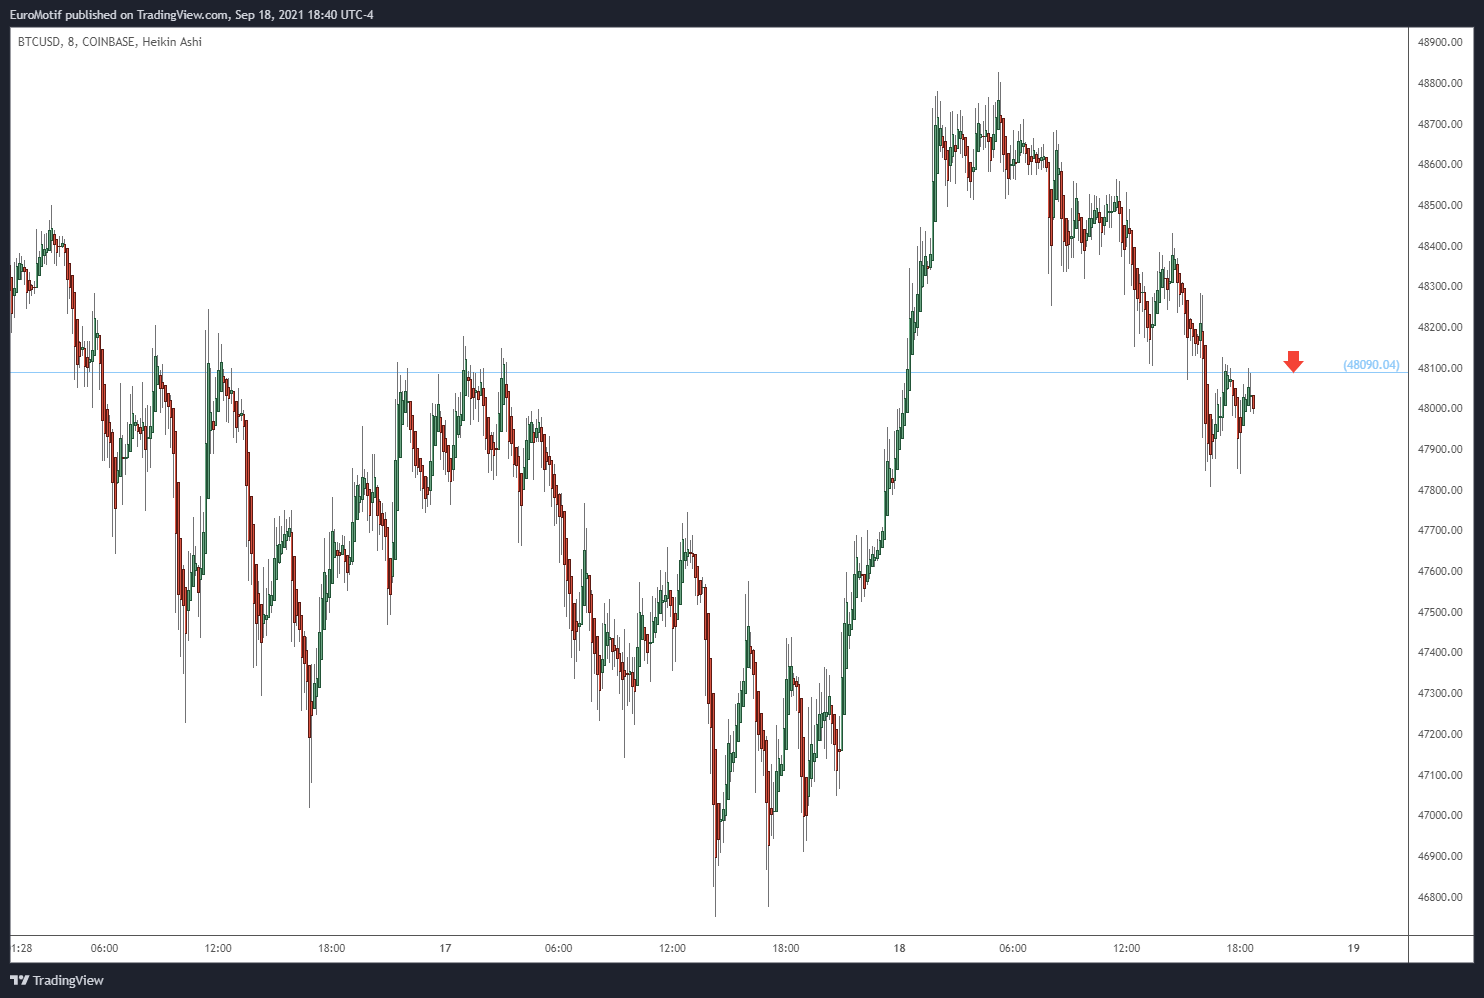Click the 06:00 time label before the 17th
Image resolution: width=1484 pixels, height=998 pixels.
pyautogui.click(x=104, y=948)
